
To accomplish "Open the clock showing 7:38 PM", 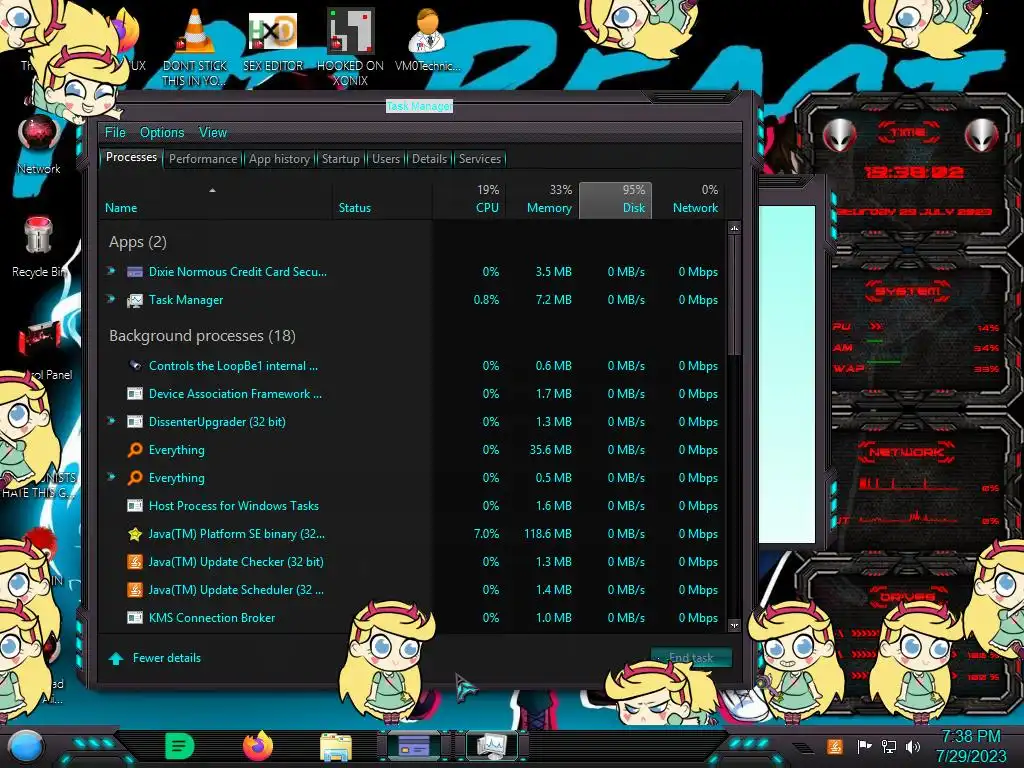I will pos(970,746).
